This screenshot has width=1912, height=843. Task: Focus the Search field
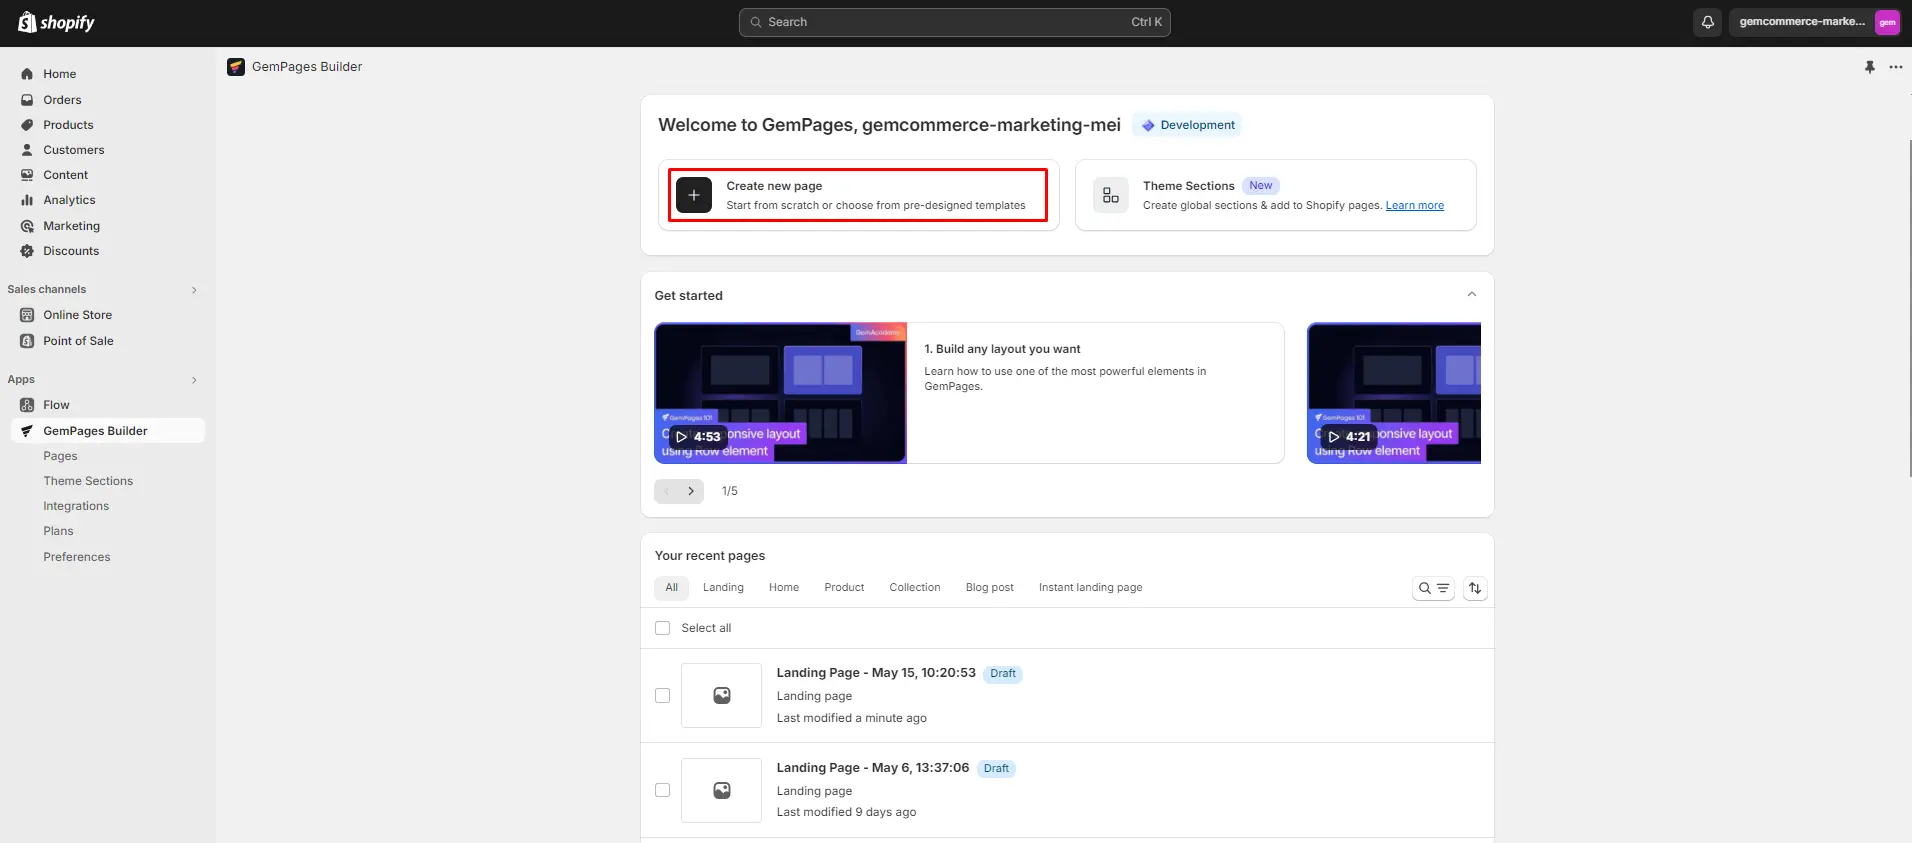click(x=954, y=22)
